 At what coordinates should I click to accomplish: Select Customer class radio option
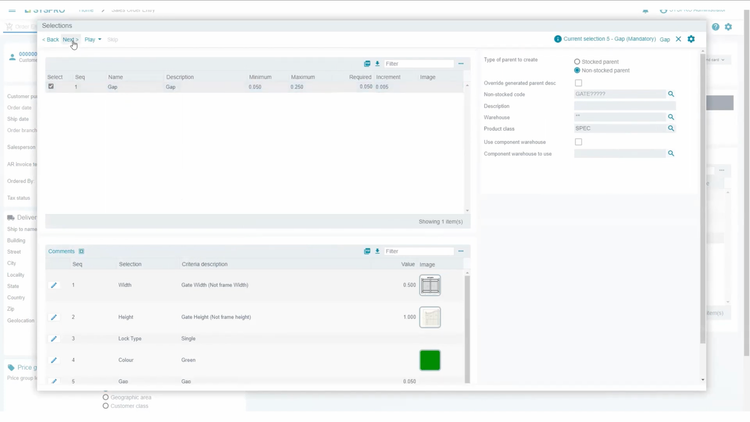tap(106, 406)
